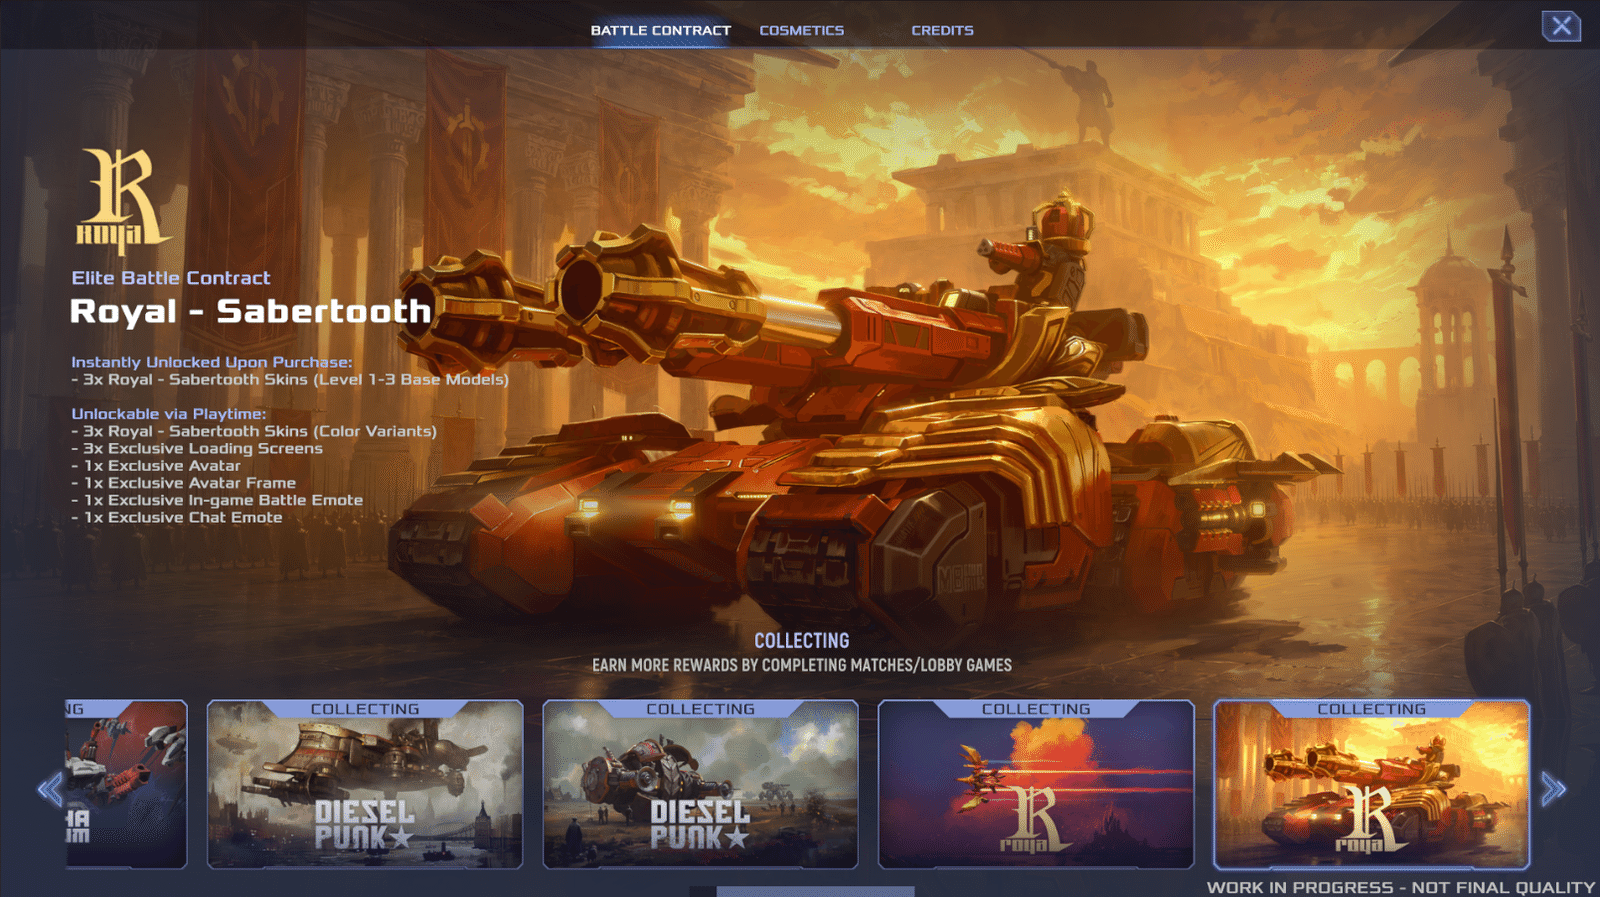Select the Diesel Punk airship contract card
This screenshot has height=897, width=1600.
pyautogui.click(x=365, y=784)
